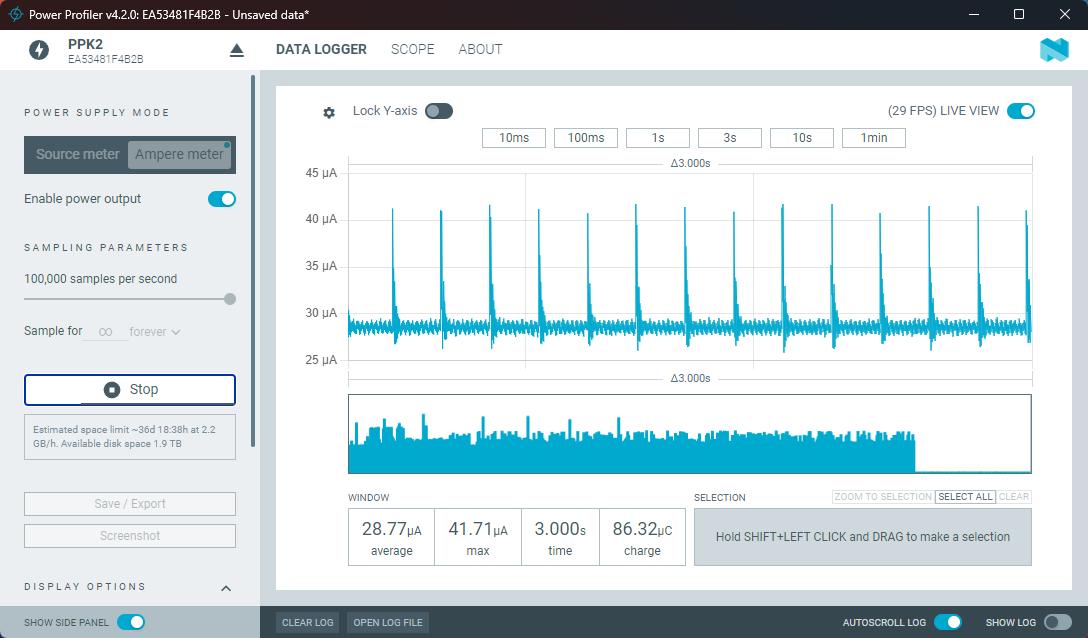The width and height of the screenshot is (1088, 638).
Task: Open chart settings gear icon
Action: click(329, 113)
